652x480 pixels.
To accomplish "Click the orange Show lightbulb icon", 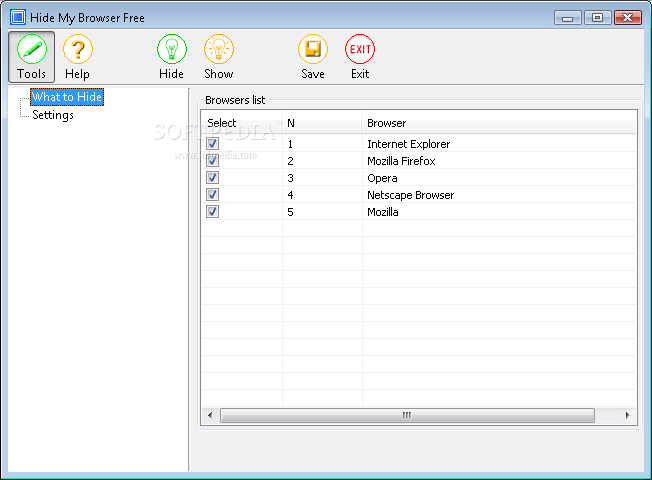I will tap(219, 49).
